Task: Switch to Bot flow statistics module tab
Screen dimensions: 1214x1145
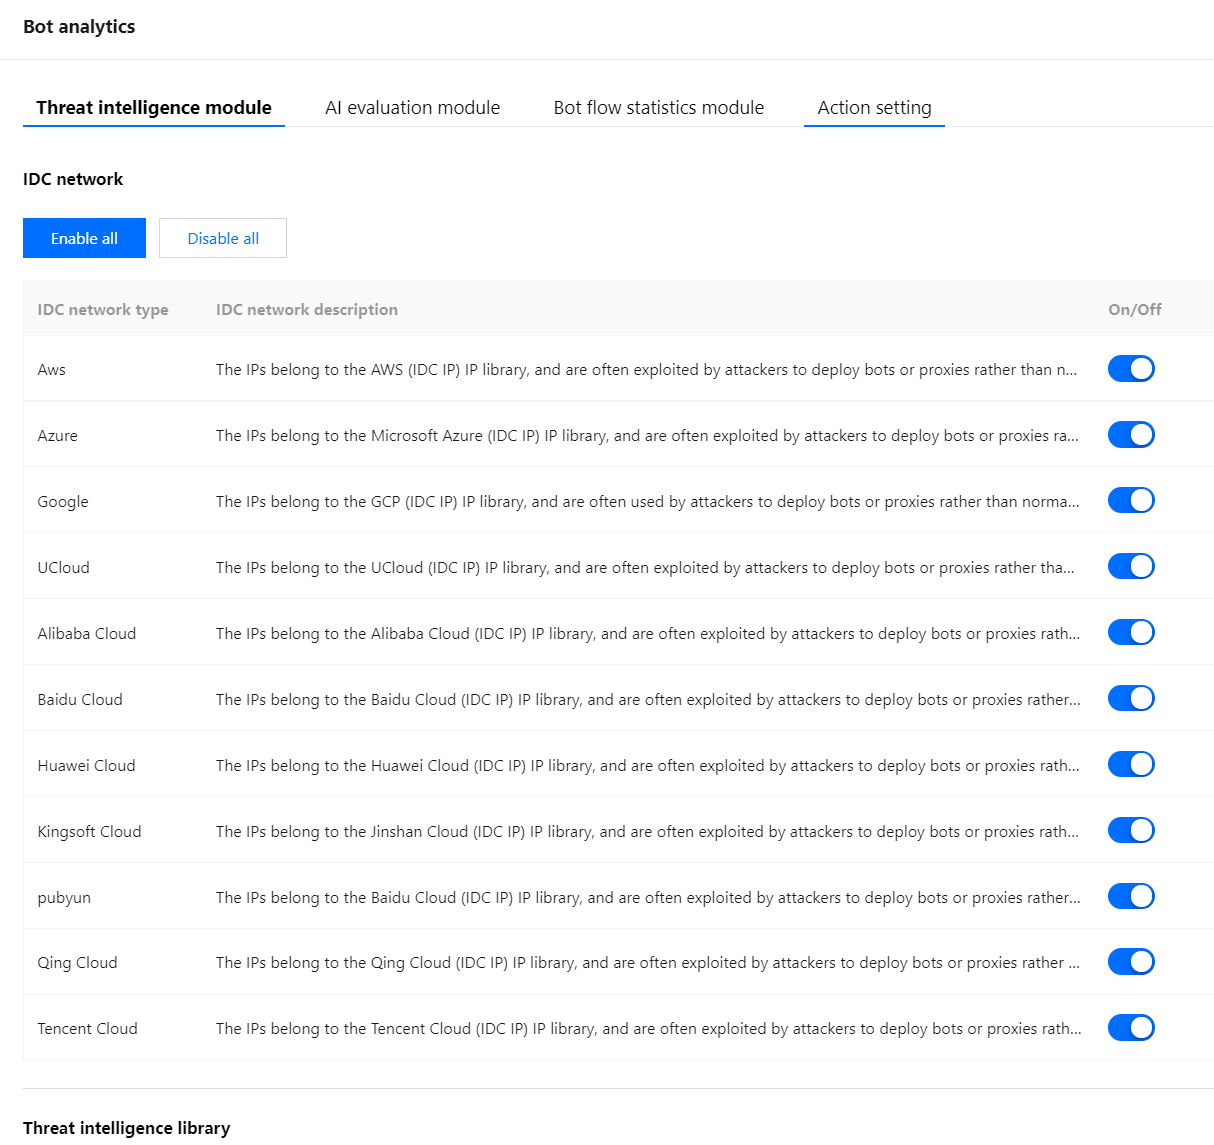Action: coord(658,108)
